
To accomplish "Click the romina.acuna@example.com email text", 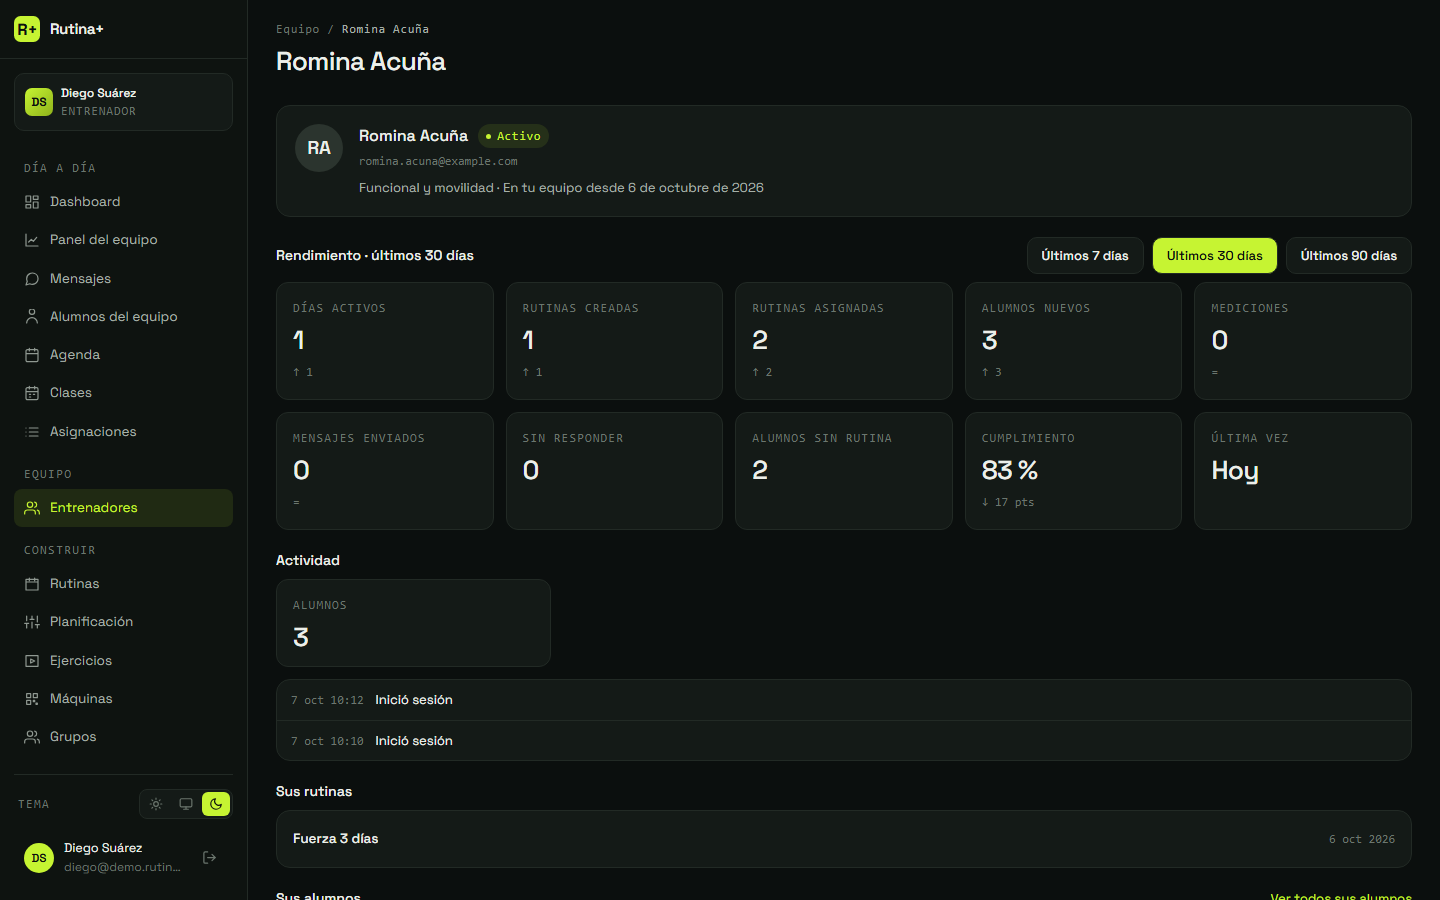I will point(438,161).
